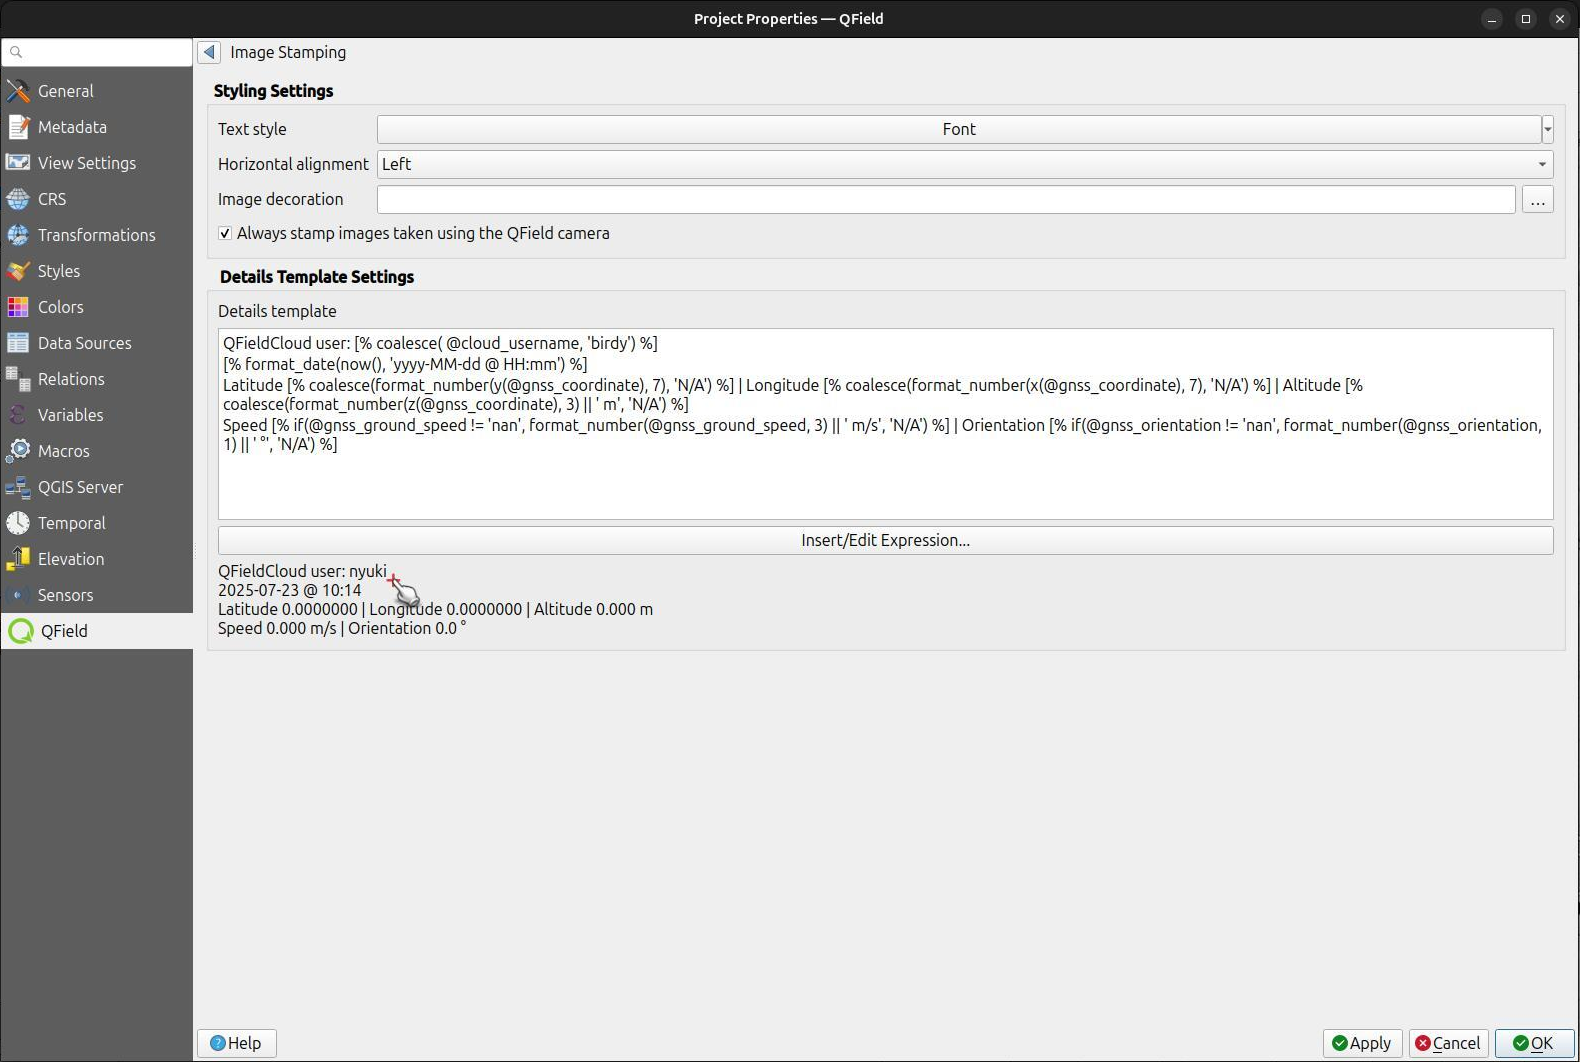Image resolution: width=1580 pixels, height=1062 pixels.
Task: Click the Temporal clock icon
Action: (18, 523)
